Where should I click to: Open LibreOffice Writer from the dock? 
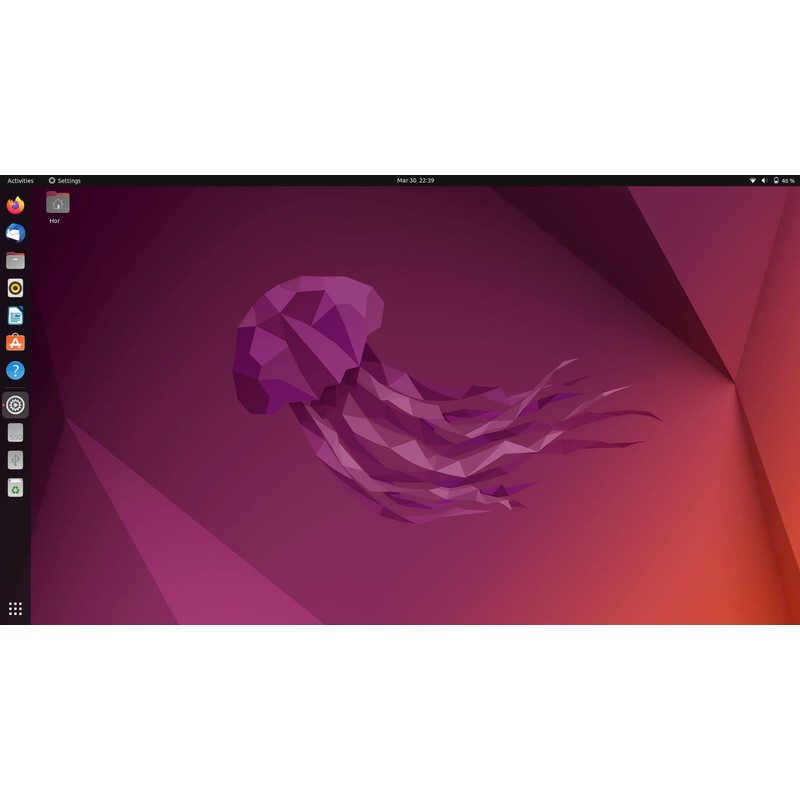pos(15,316)
